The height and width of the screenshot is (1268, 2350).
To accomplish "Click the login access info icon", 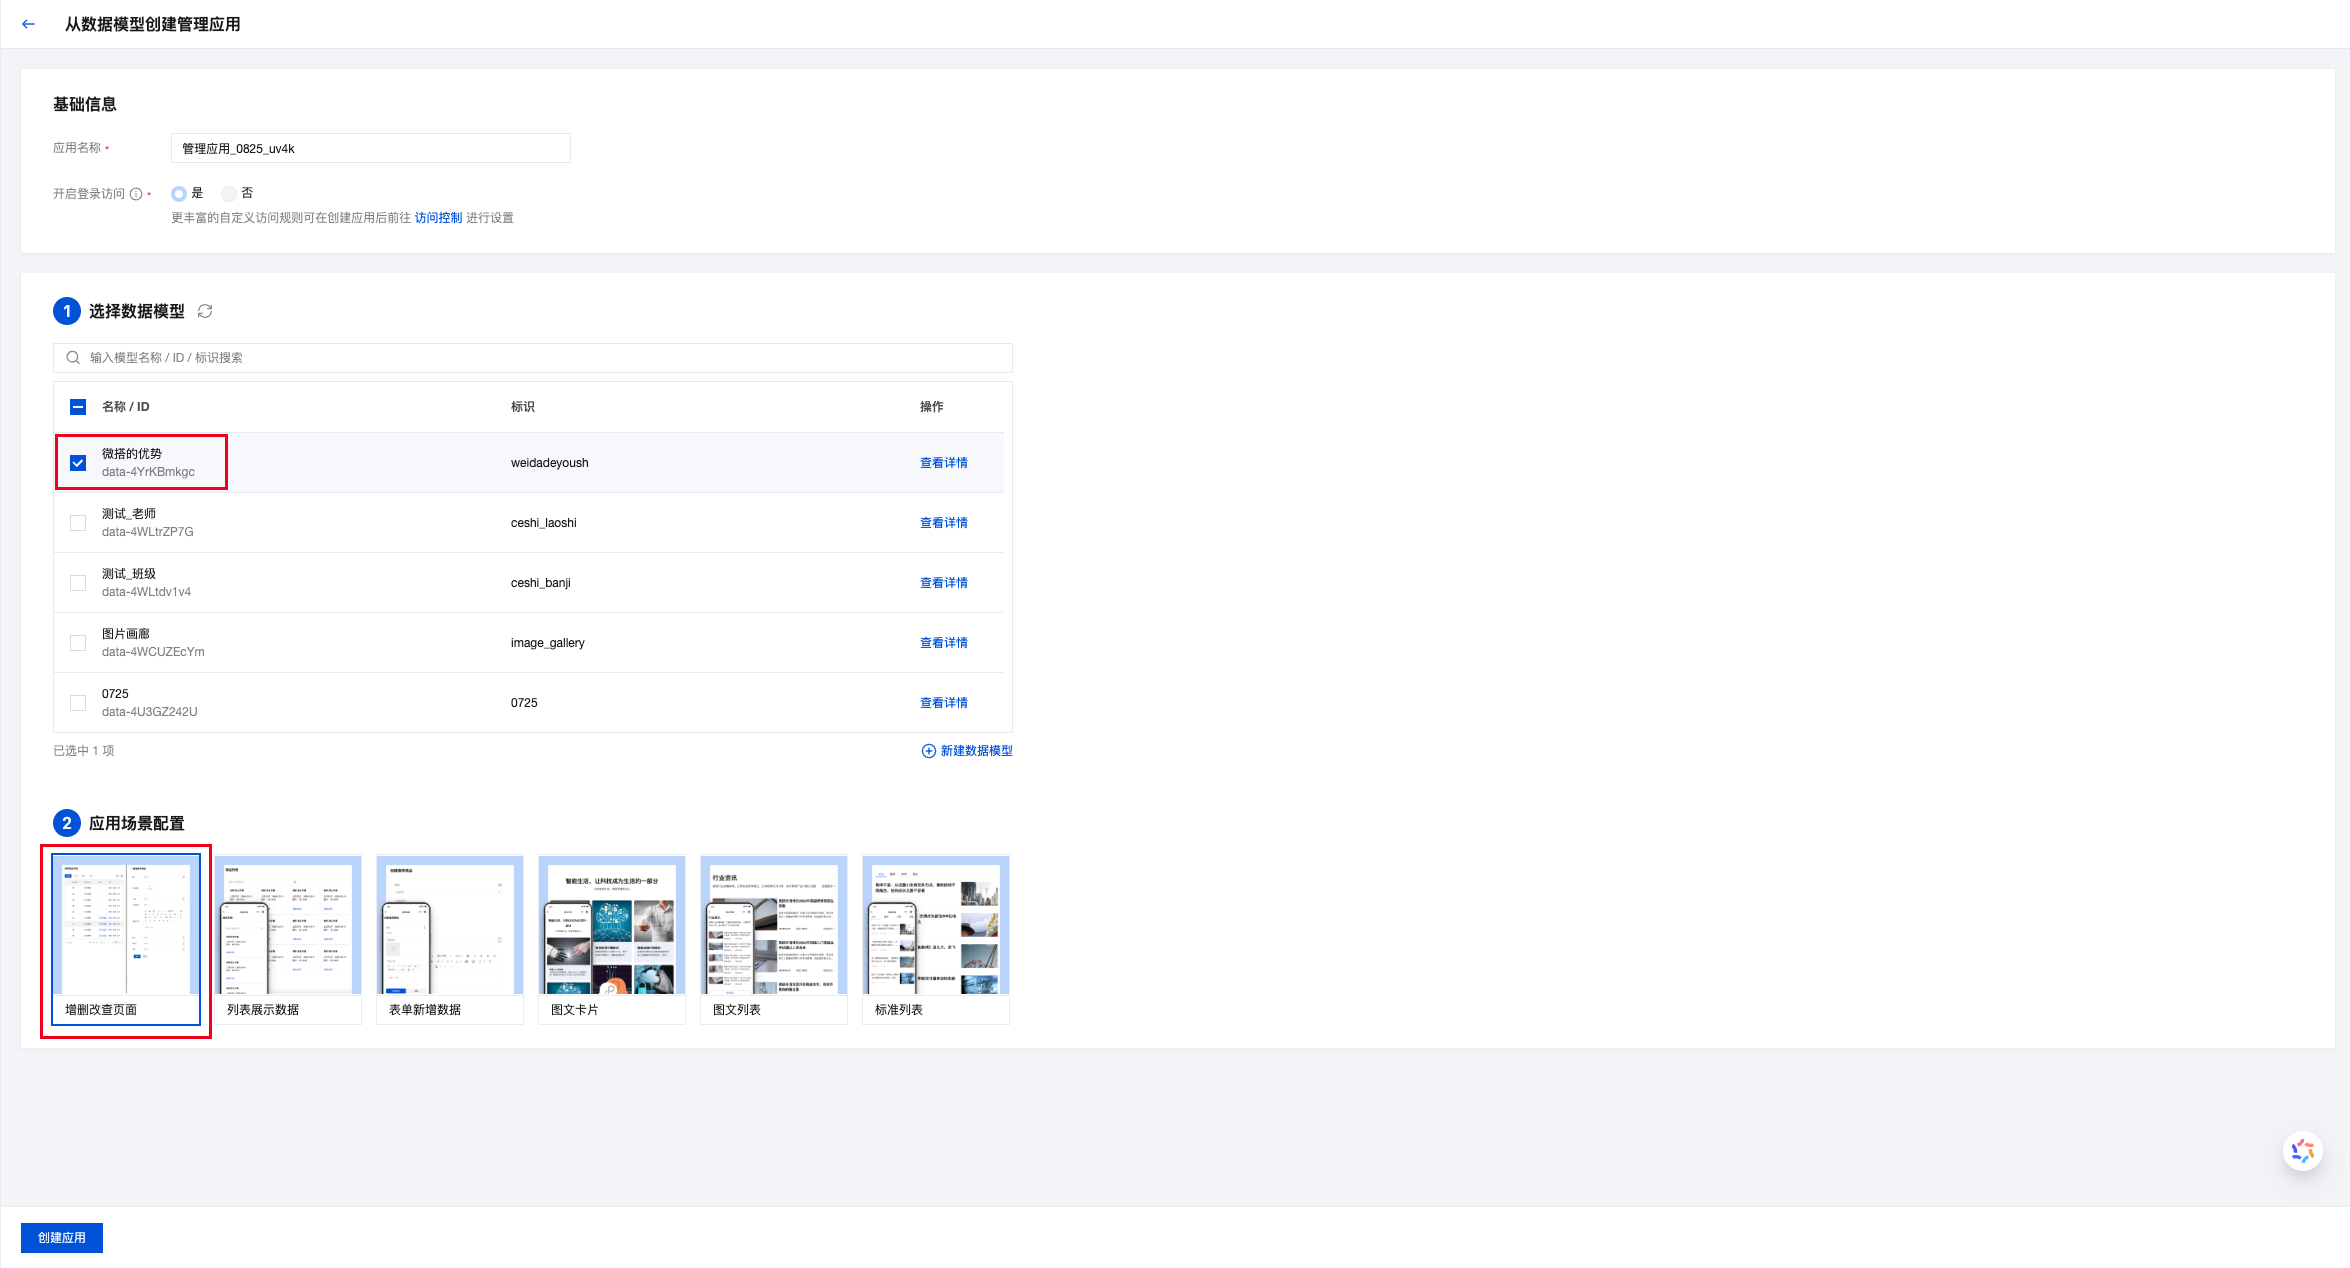I will pos(136,194).
